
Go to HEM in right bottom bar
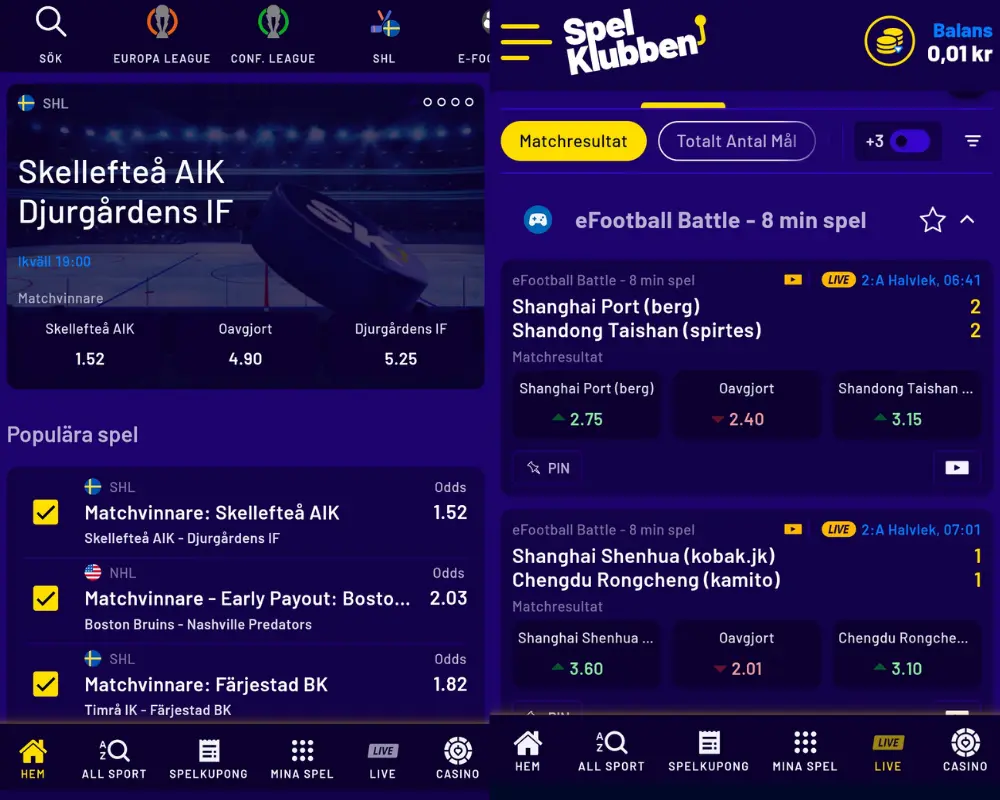(527, 751)
